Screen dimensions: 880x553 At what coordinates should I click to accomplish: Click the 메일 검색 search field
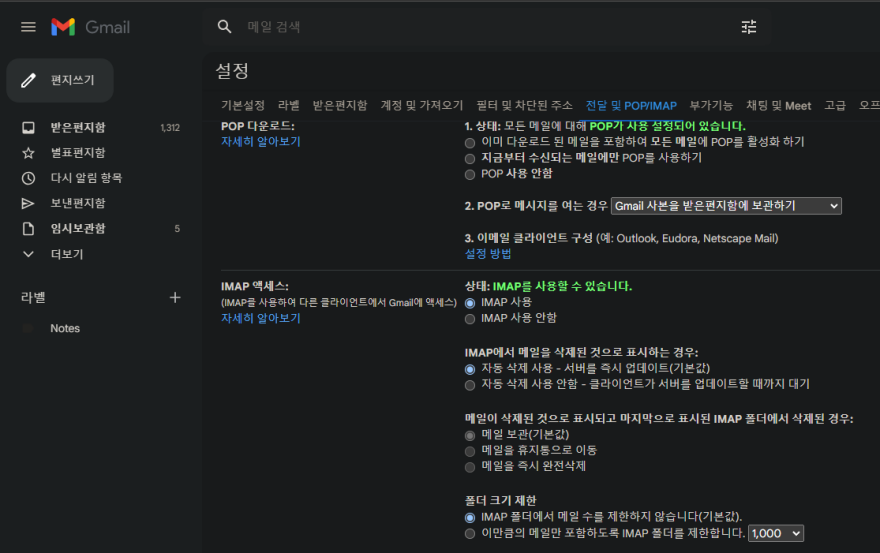click(488, 26)
